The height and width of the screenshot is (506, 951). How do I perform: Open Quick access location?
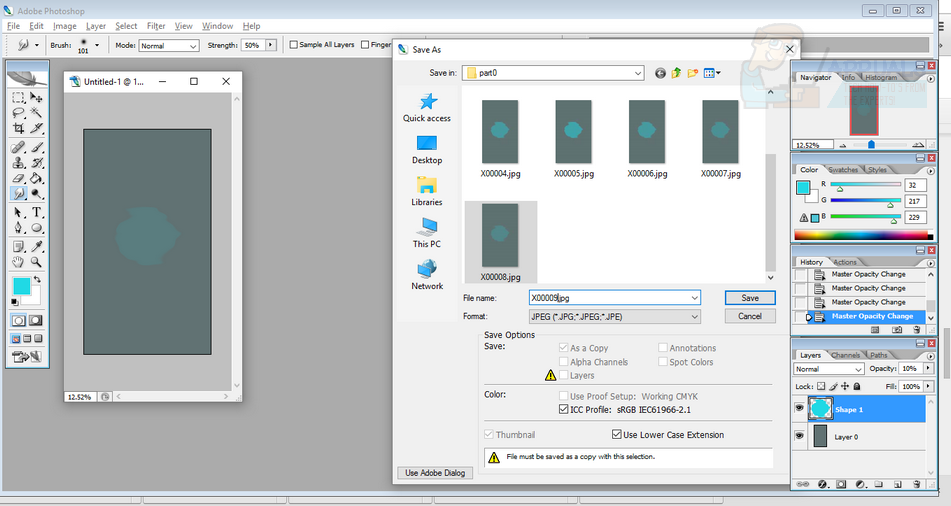click(x=427, y=108)
